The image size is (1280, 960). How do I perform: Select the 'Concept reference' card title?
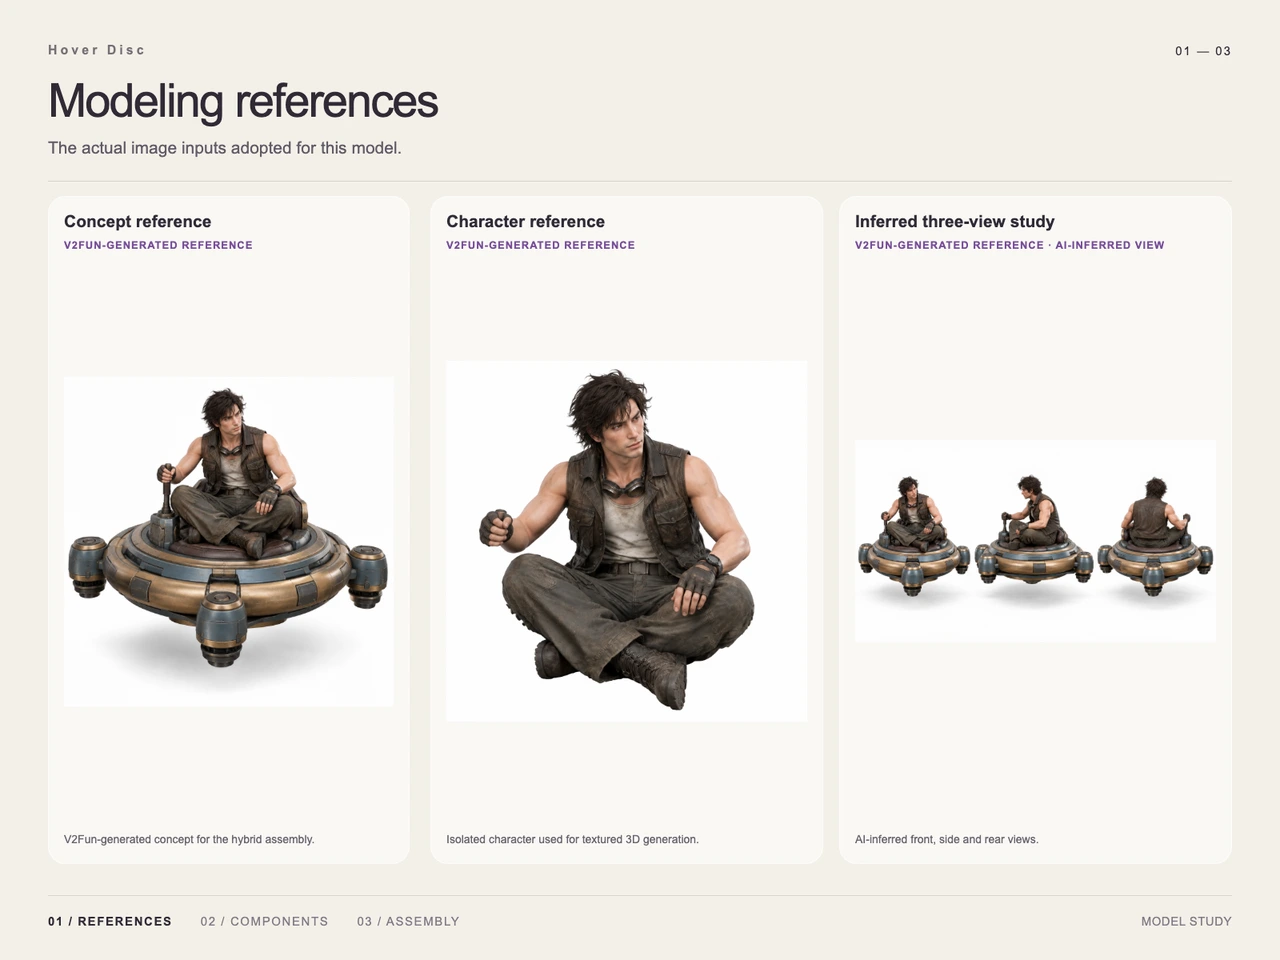pyautogui.click(x=138, y=222)
